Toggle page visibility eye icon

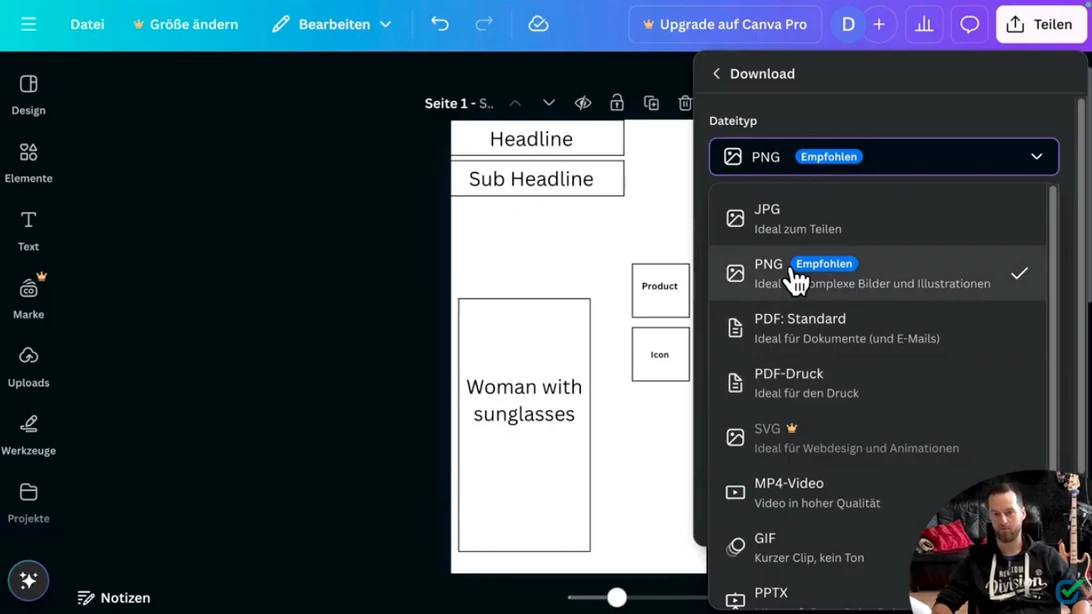[x=583, y=103]
